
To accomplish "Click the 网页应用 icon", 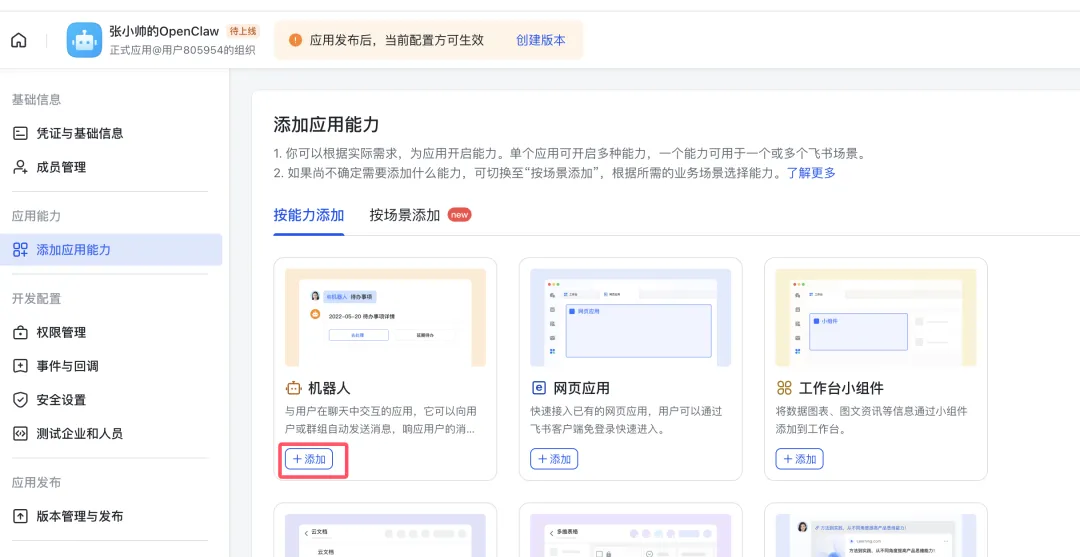I will coord(539,388).
